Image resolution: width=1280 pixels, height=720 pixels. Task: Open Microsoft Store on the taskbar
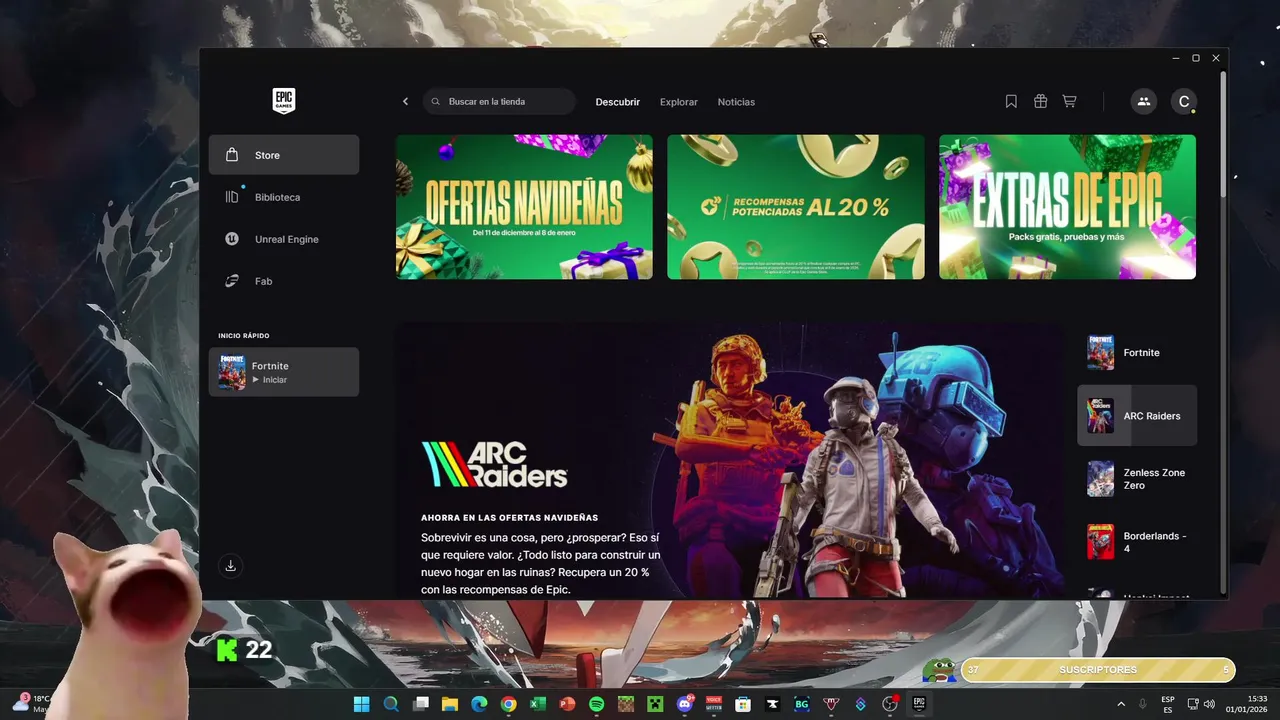743,704
